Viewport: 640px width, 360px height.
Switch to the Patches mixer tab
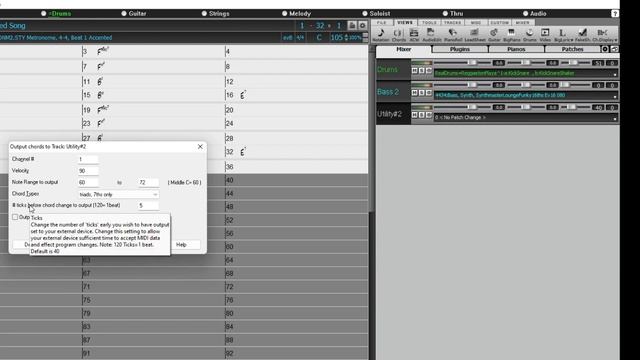(x=572, y=49)
